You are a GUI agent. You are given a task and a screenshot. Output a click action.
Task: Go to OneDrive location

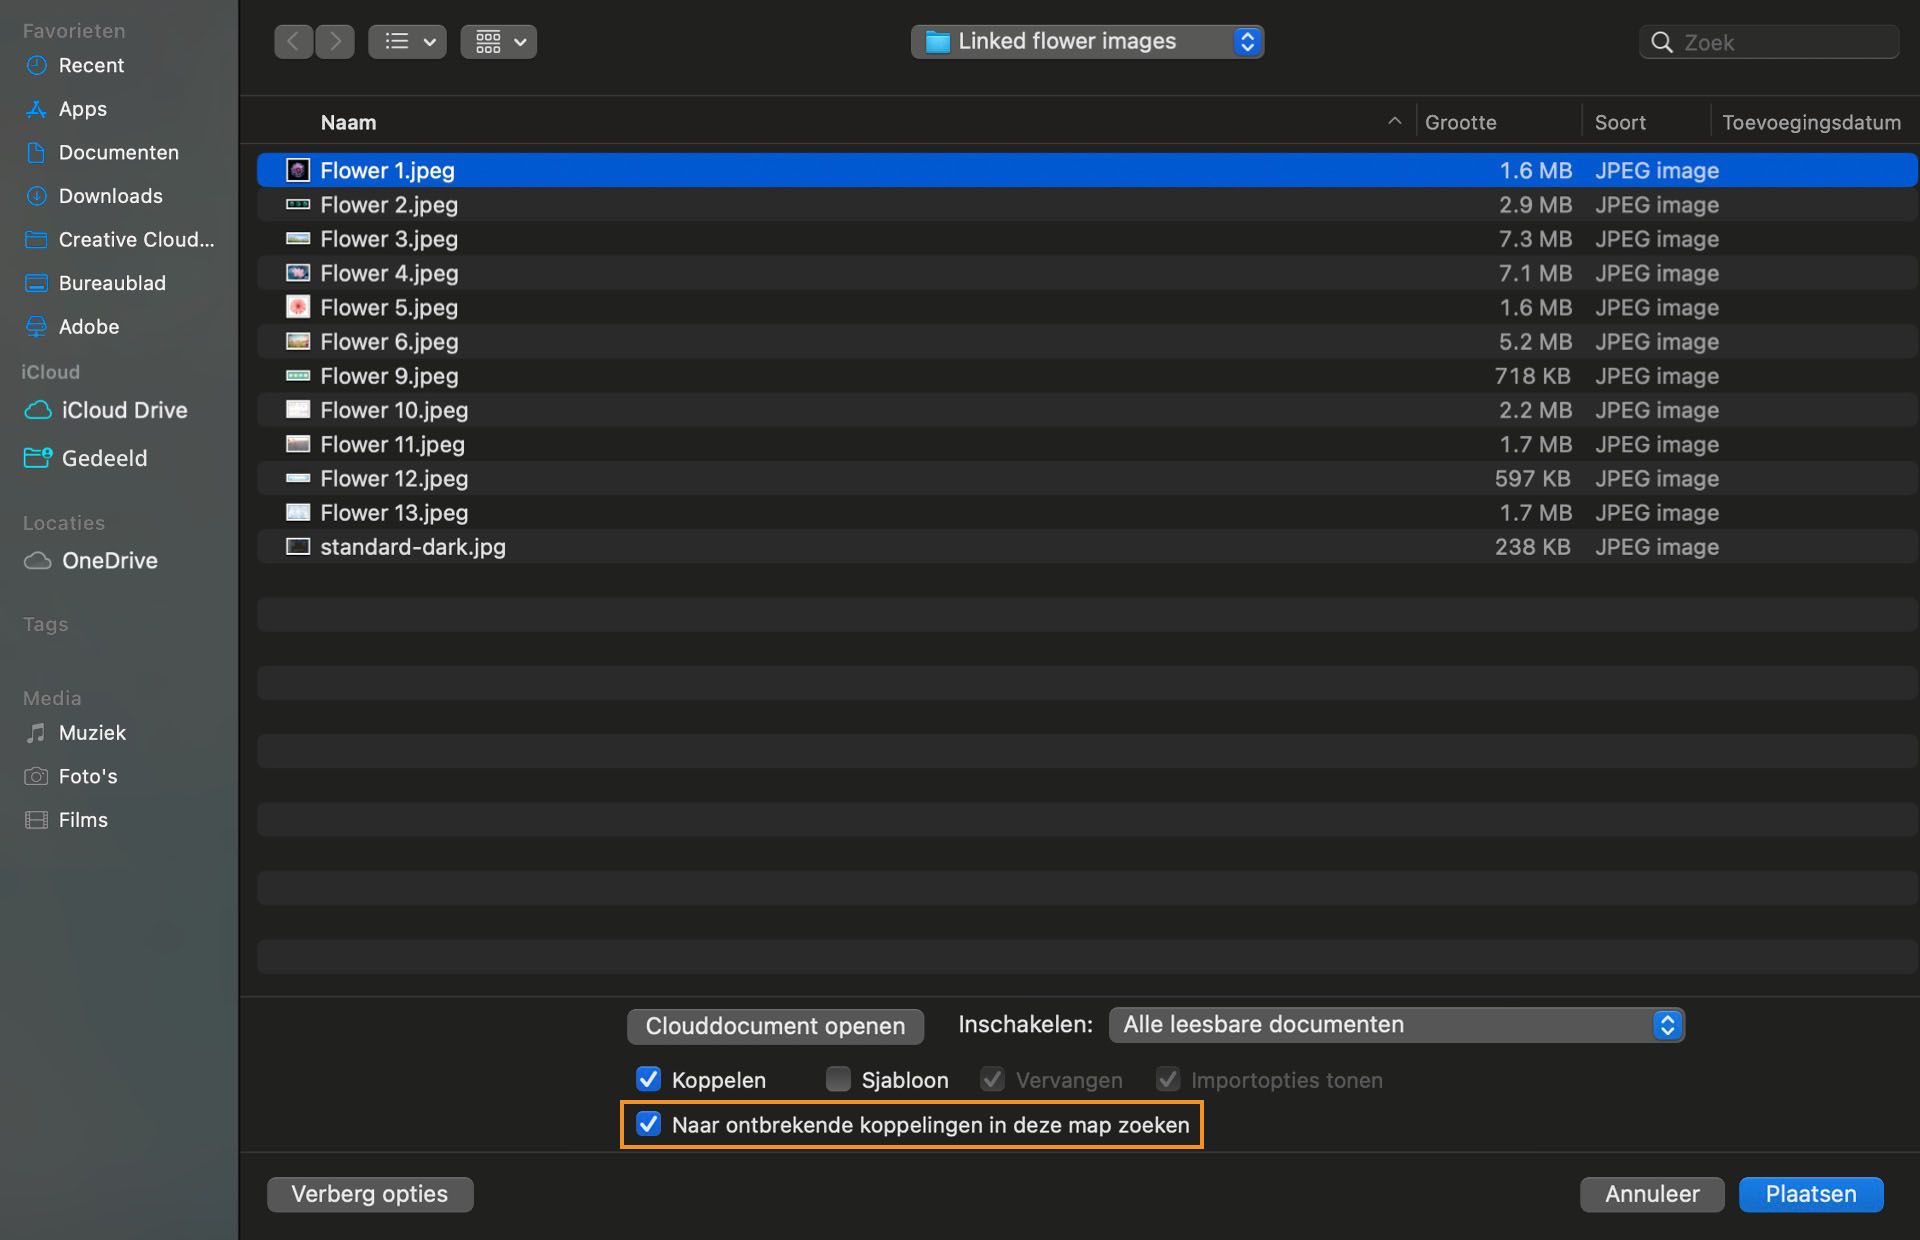(x=109, y=561)
